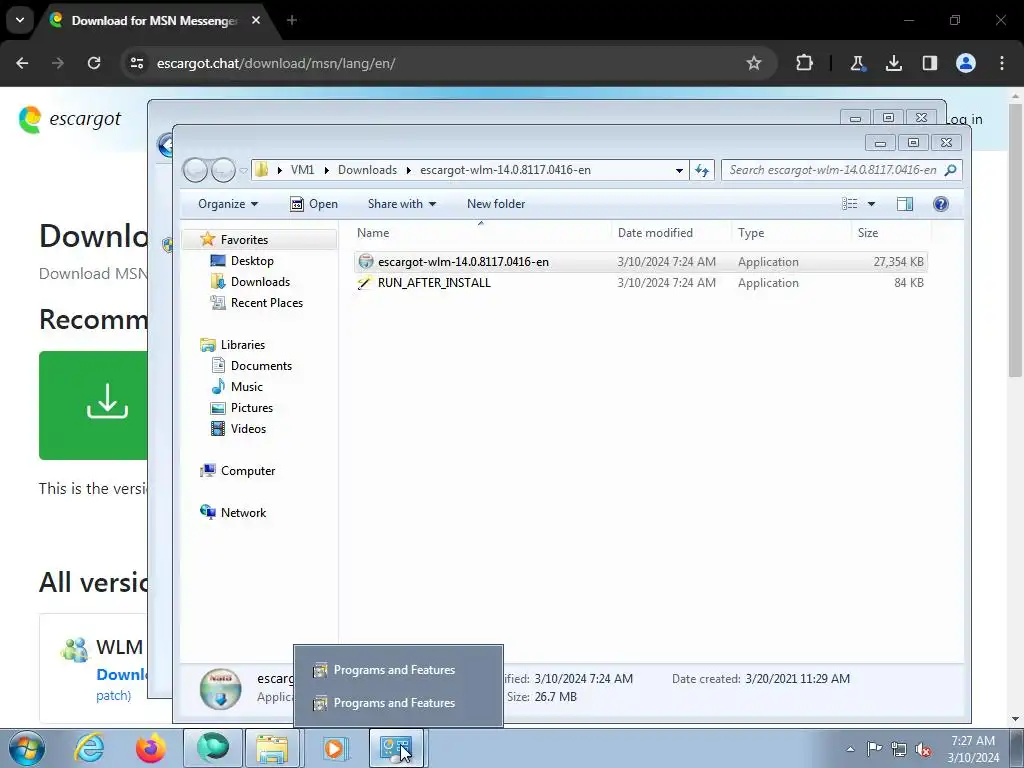This screenshot has height=768, width=1024.
Task: Toggle Chrome side panel icon
Action: (x=929, y=63)
